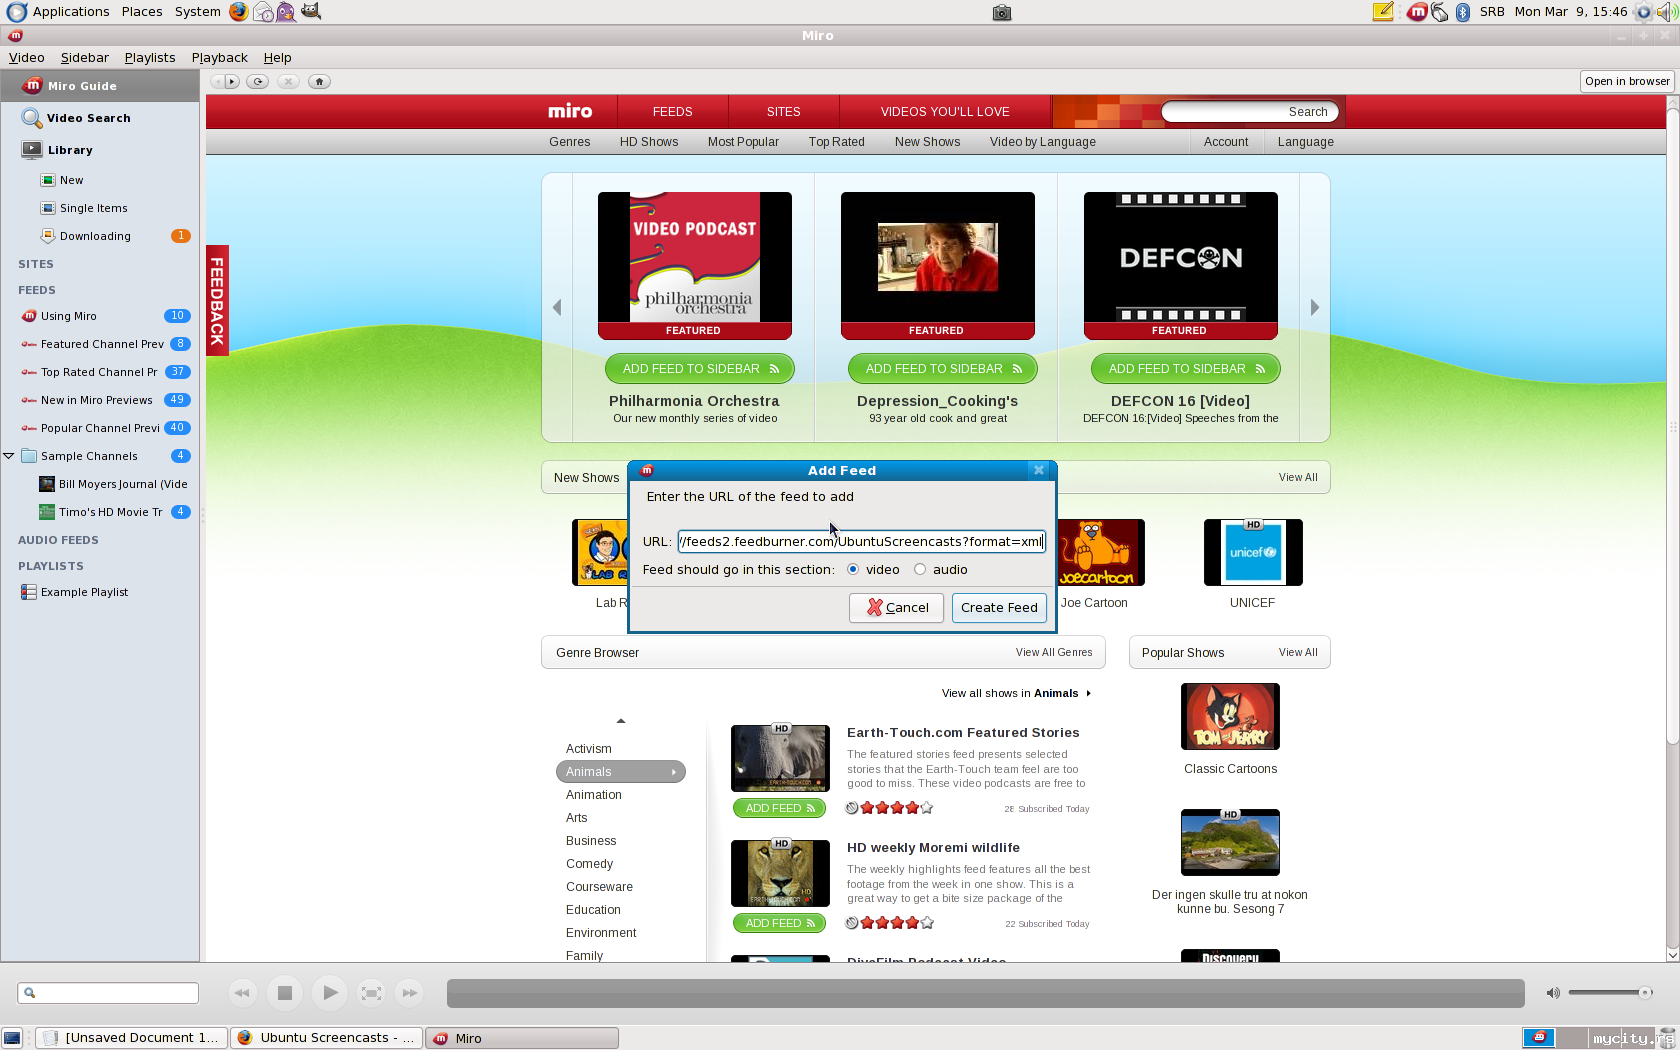Open the Miro Guide sidebar entry

coord(100,86)
